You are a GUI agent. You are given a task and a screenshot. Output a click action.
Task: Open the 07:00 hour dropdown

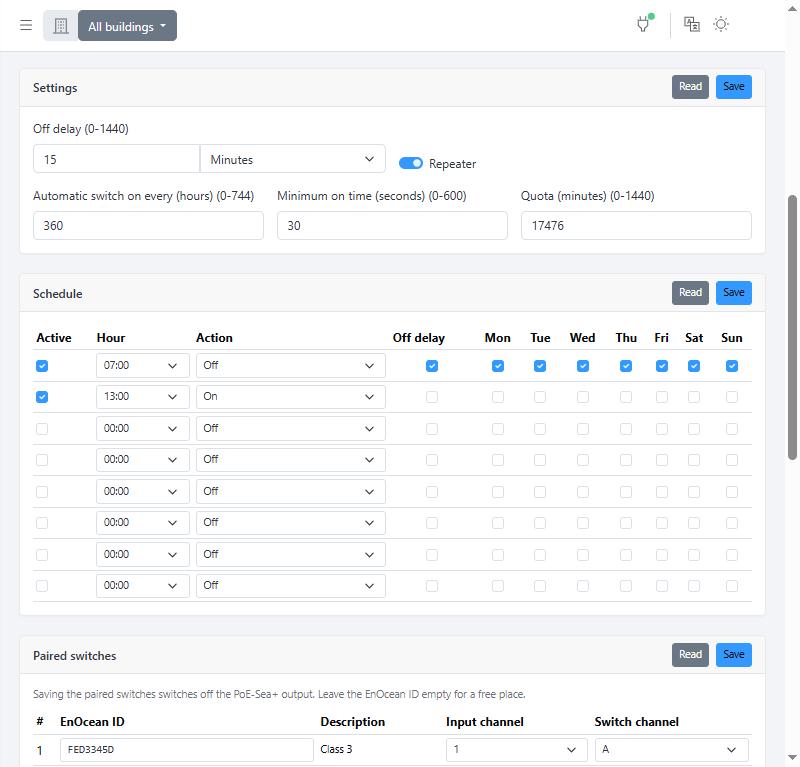coord(142,365)
